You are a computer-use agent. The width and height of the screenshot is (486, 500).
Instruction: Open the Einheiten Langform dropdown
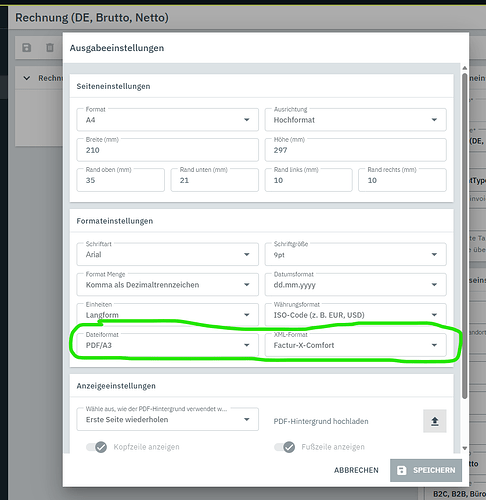(167, 315)
